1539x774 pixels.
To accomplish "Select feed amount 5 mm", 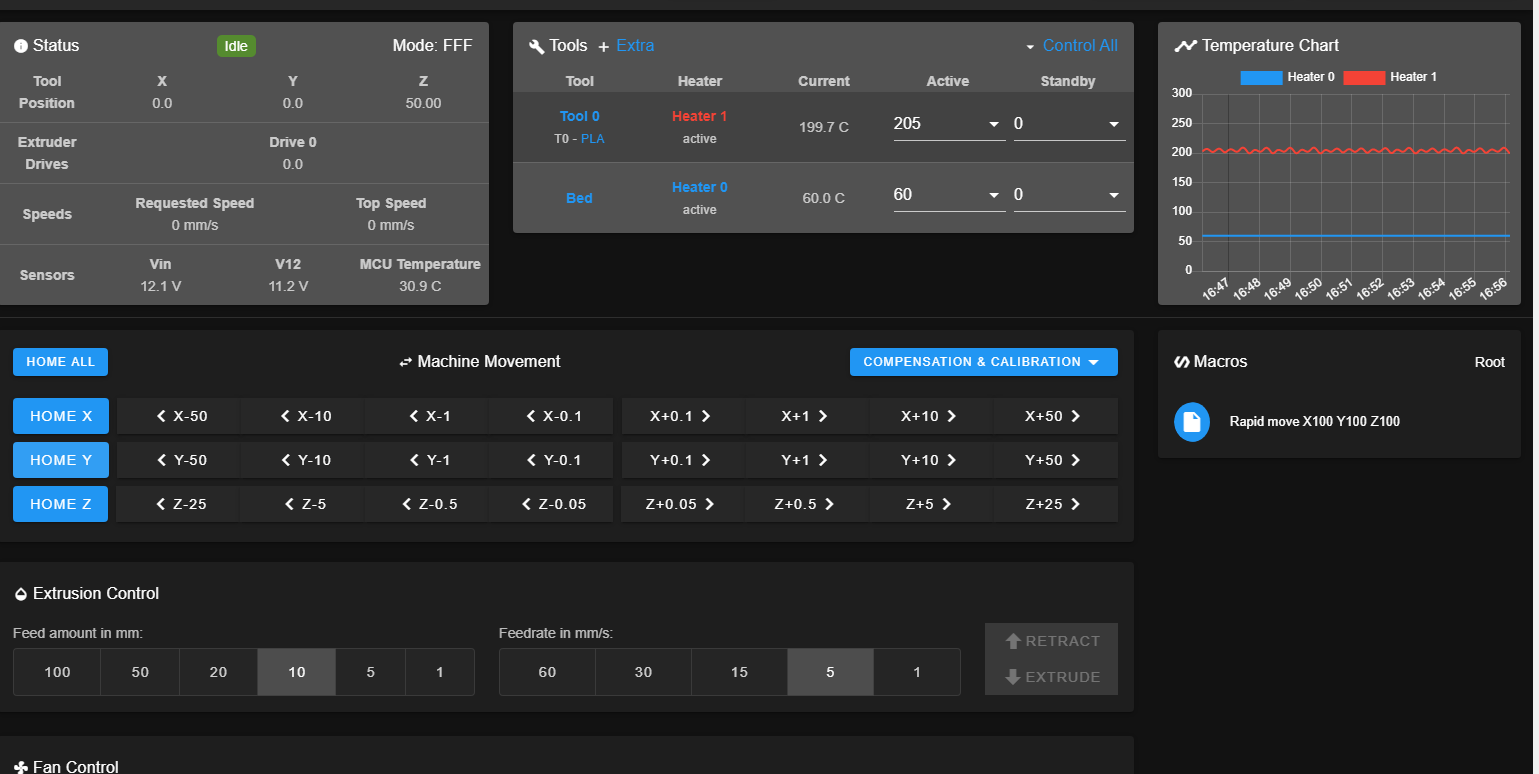I will tap(370, 672).
